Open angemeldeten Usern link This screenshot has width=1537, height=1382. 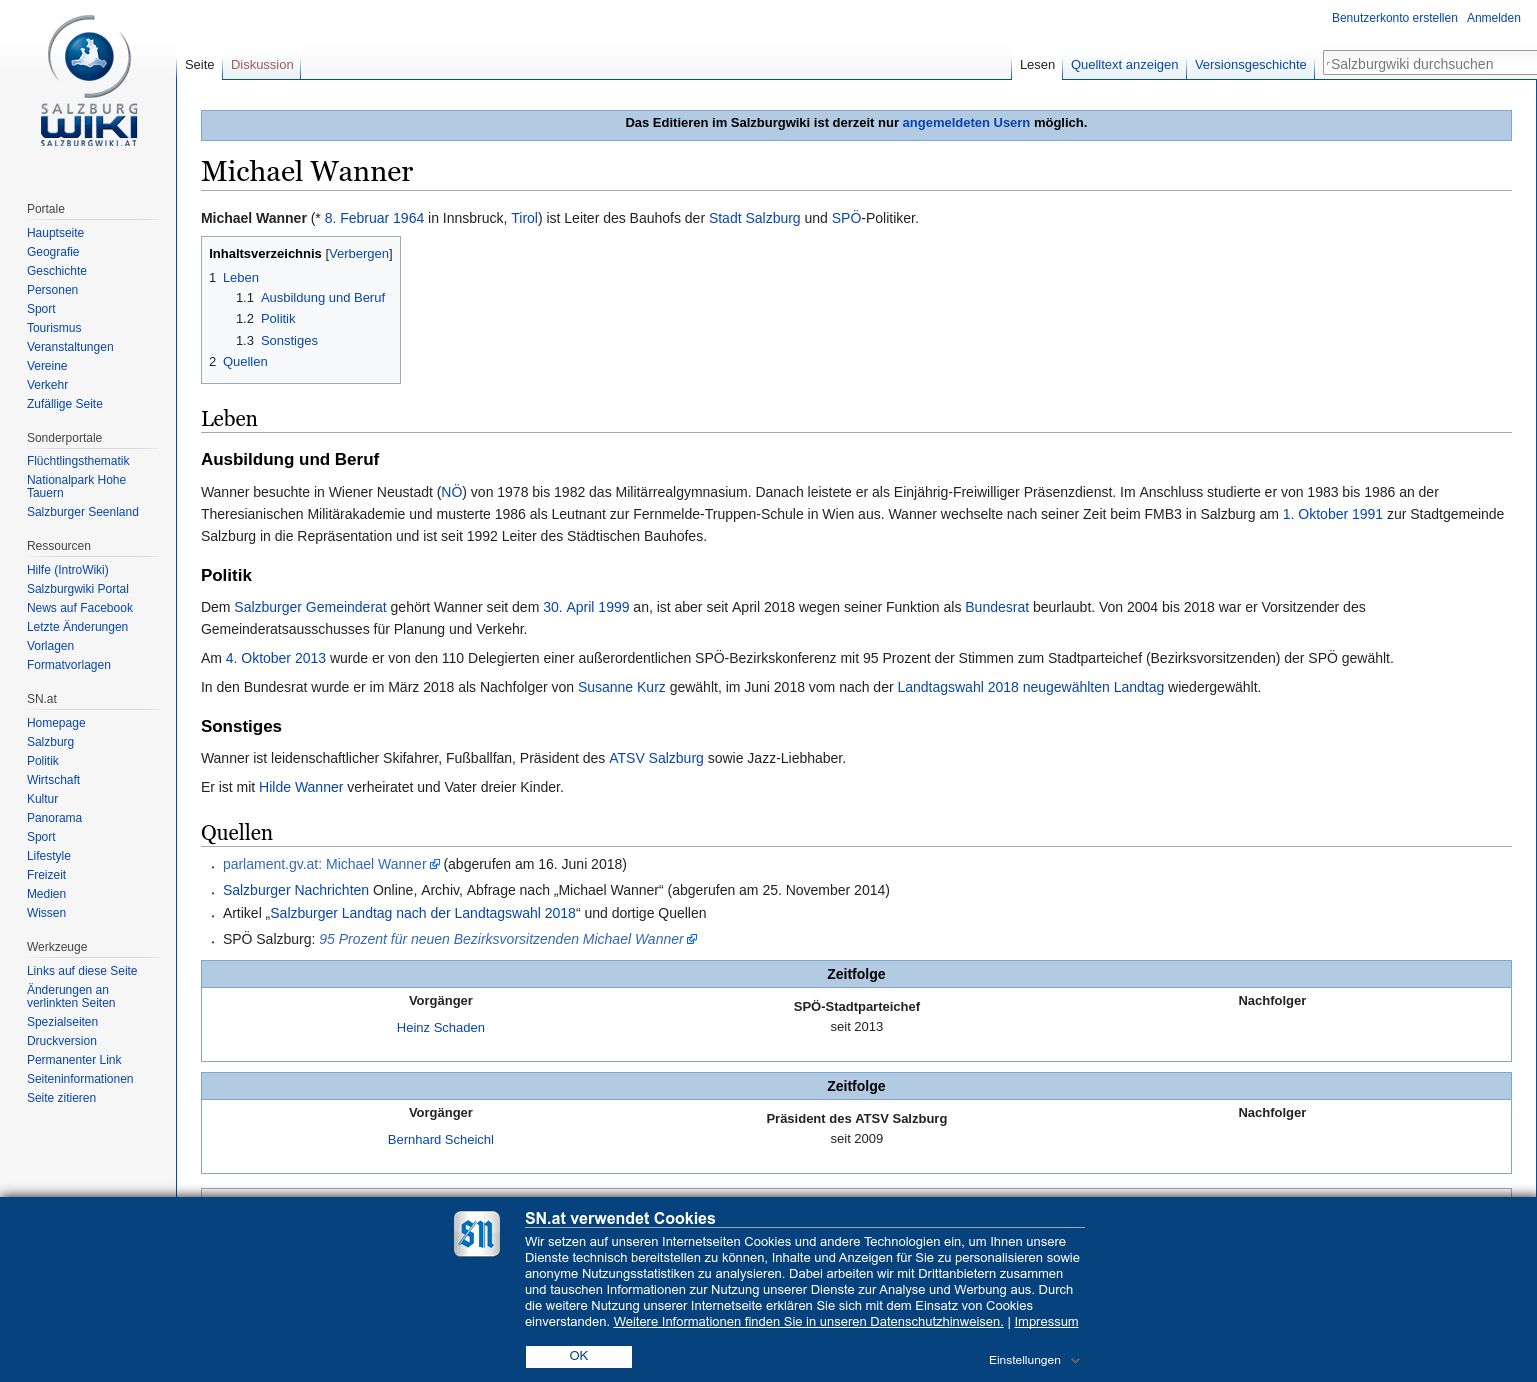coord(966,123)
